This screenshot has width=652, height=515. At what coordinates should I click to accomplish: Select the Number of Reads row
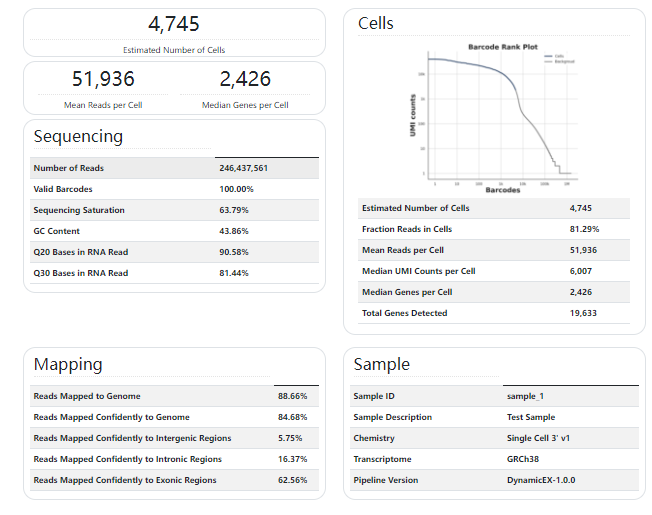[174, 168]
